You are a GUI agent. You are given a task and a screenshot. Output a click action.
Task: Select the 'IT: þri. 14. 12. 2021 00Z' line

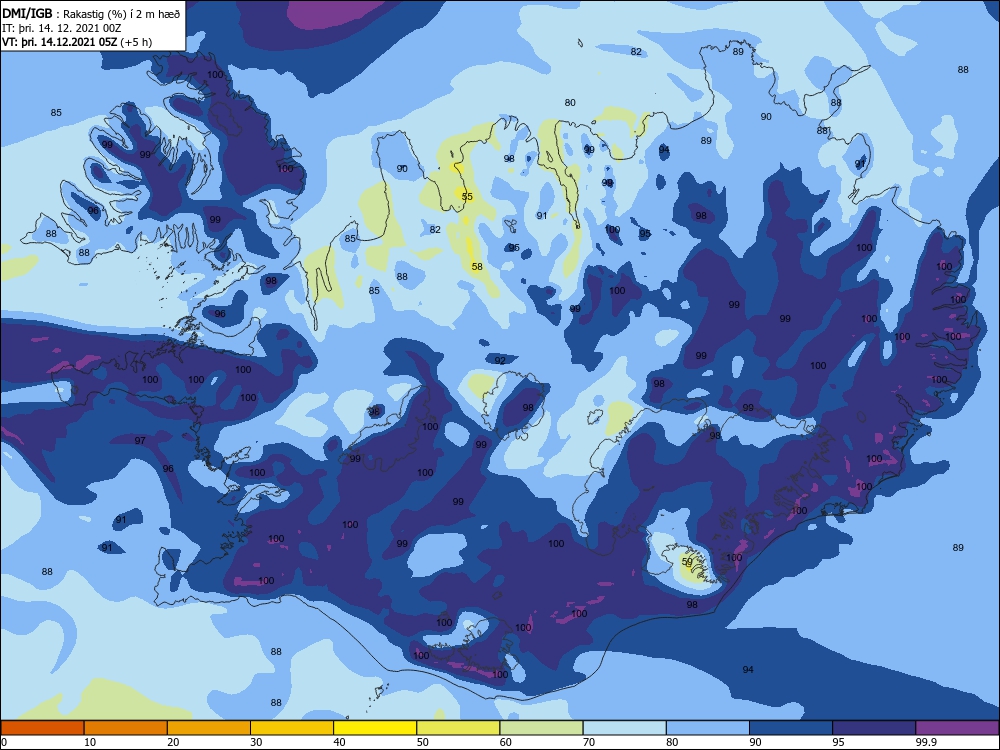[x=61, y=28]
